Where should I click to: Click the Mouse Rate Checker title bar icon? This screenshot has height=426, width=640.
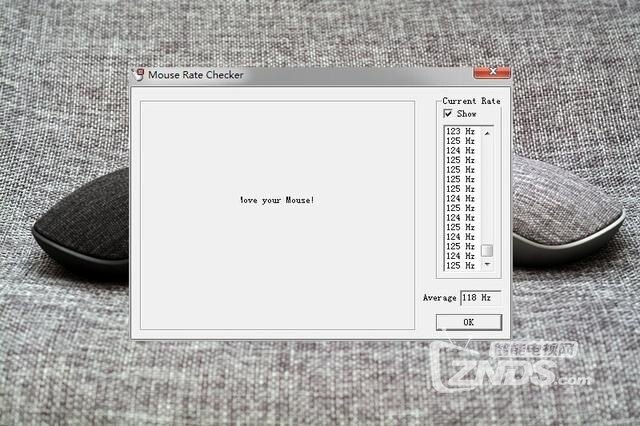click(139, 75)
